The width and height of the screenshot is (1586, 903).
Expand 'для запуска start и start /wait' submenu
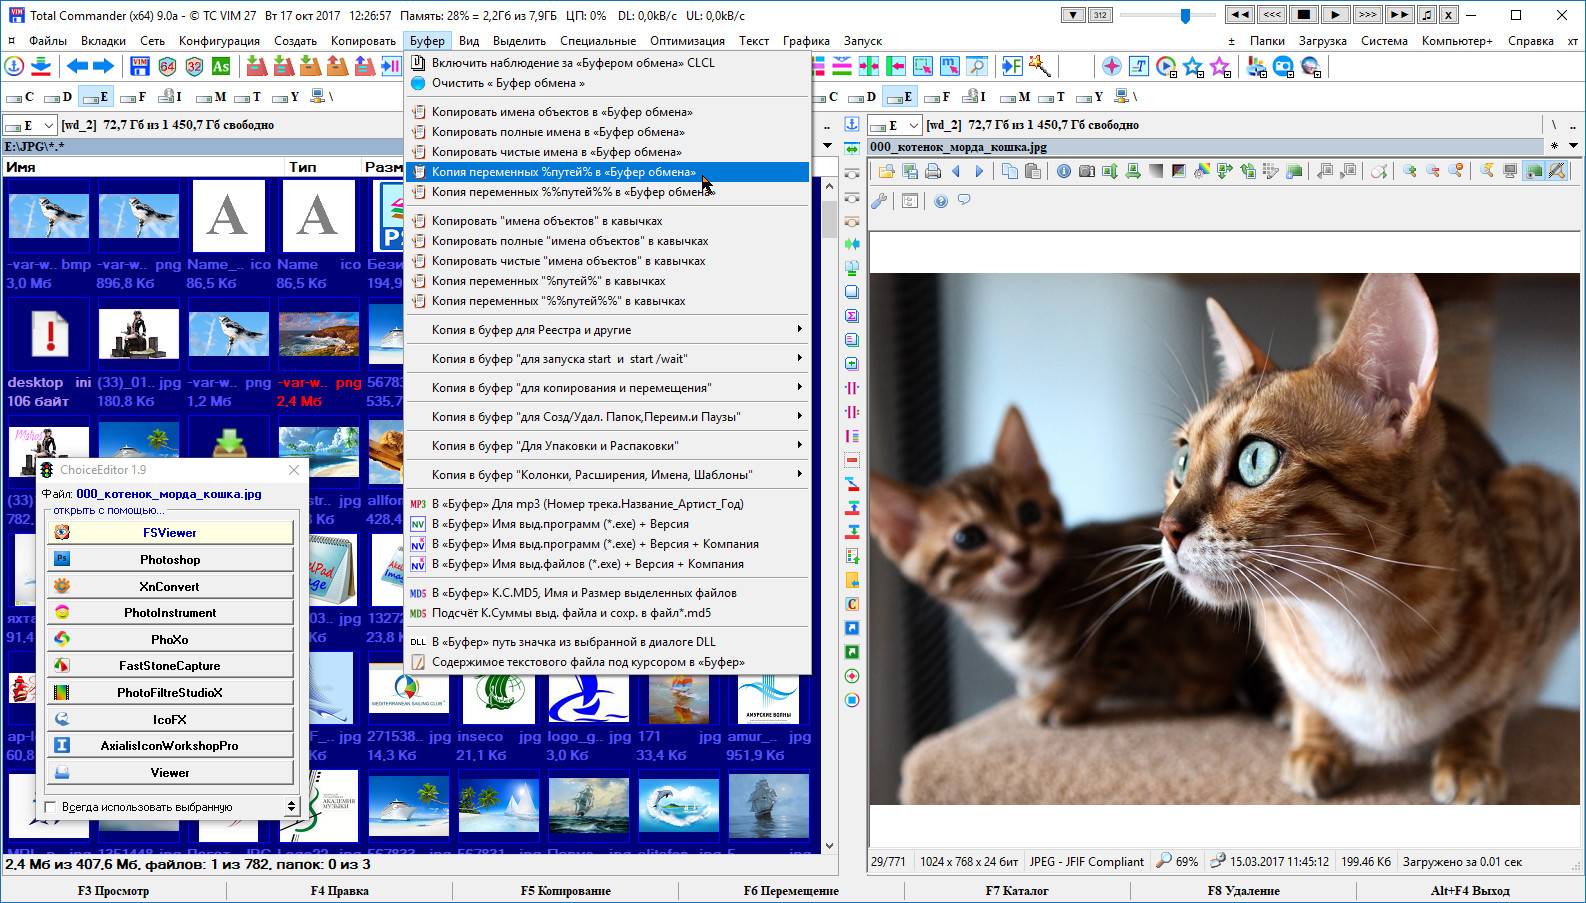point(607,359)
